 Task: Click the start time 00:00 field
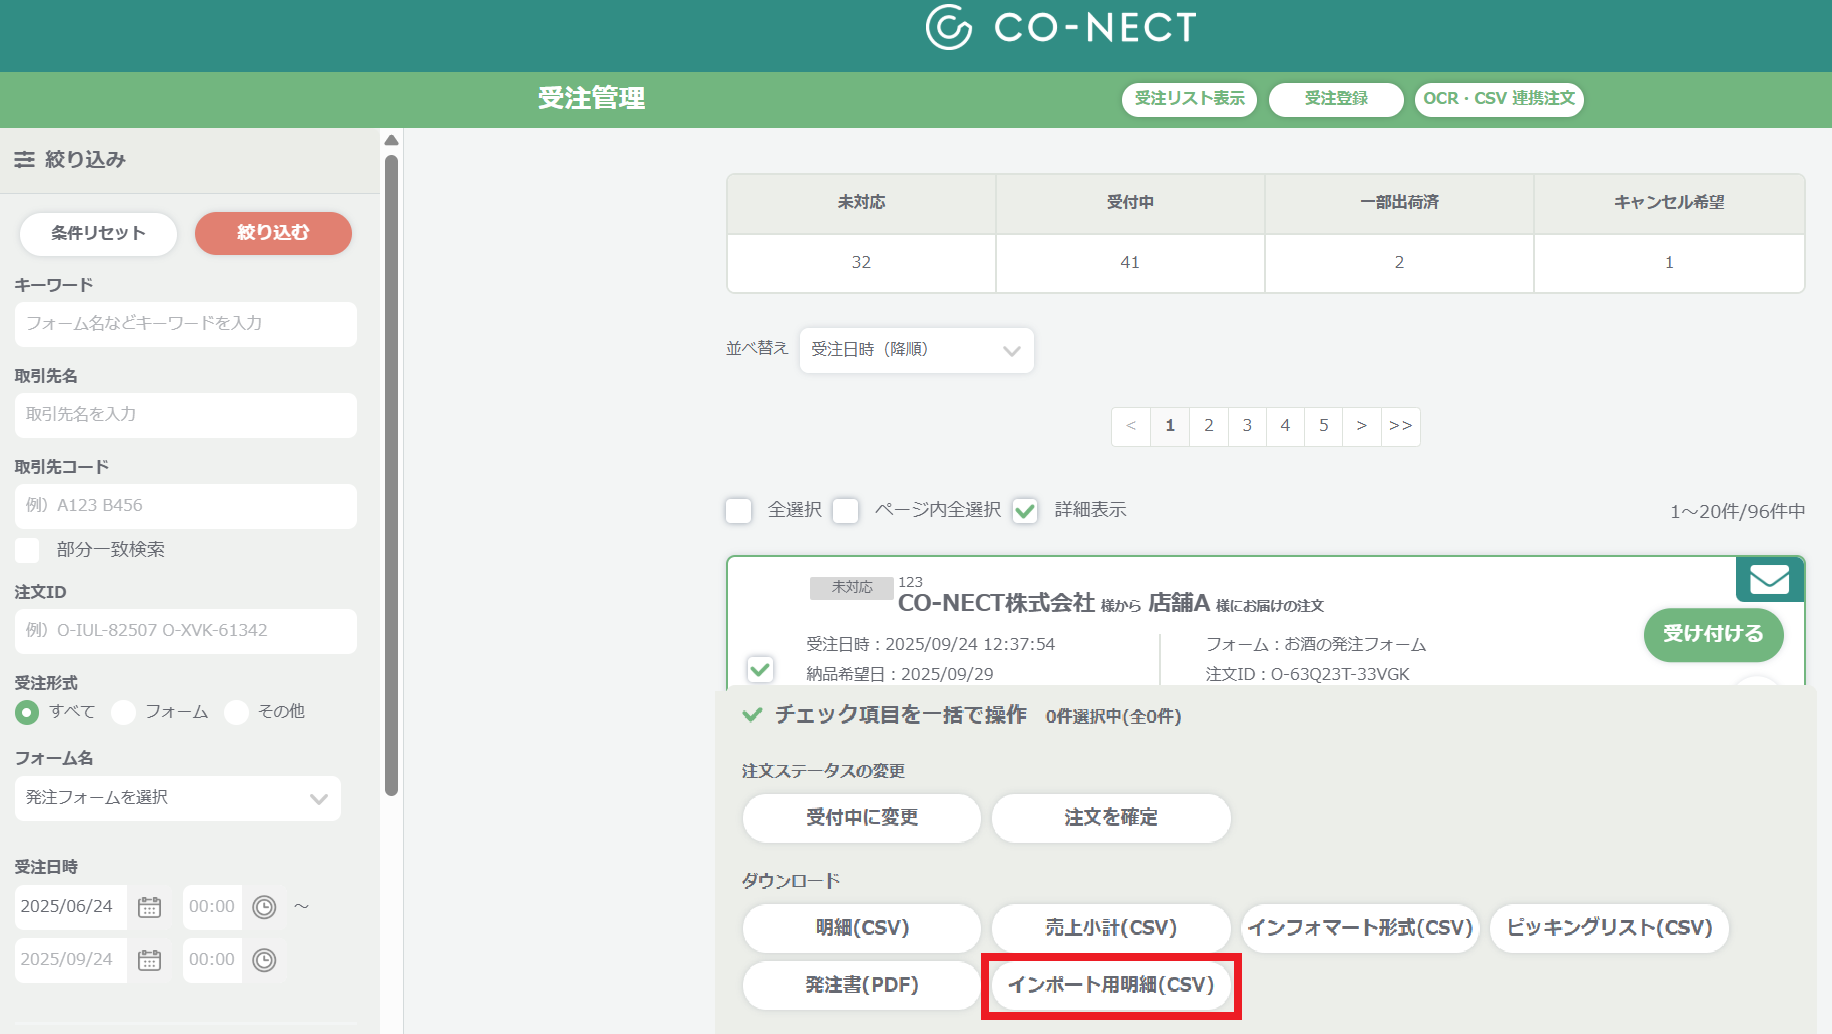212,907
